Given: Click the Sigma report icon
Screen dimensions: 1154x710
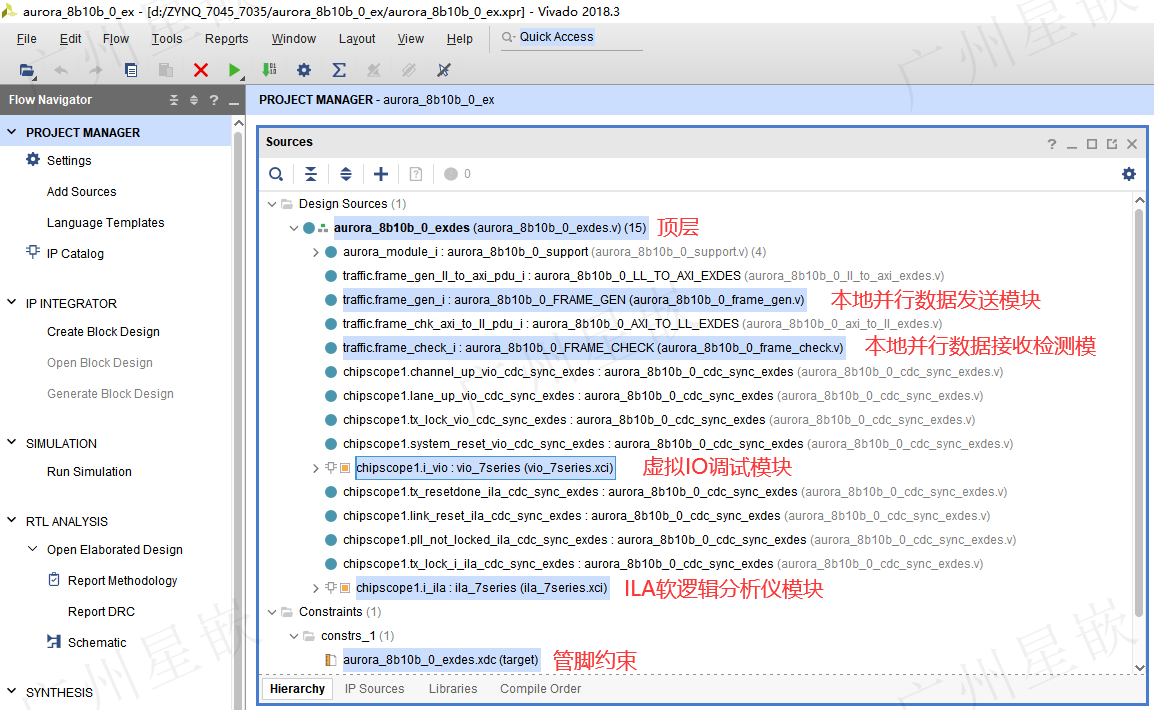Looking at the screenshot, I should click(x=339, y=70).
